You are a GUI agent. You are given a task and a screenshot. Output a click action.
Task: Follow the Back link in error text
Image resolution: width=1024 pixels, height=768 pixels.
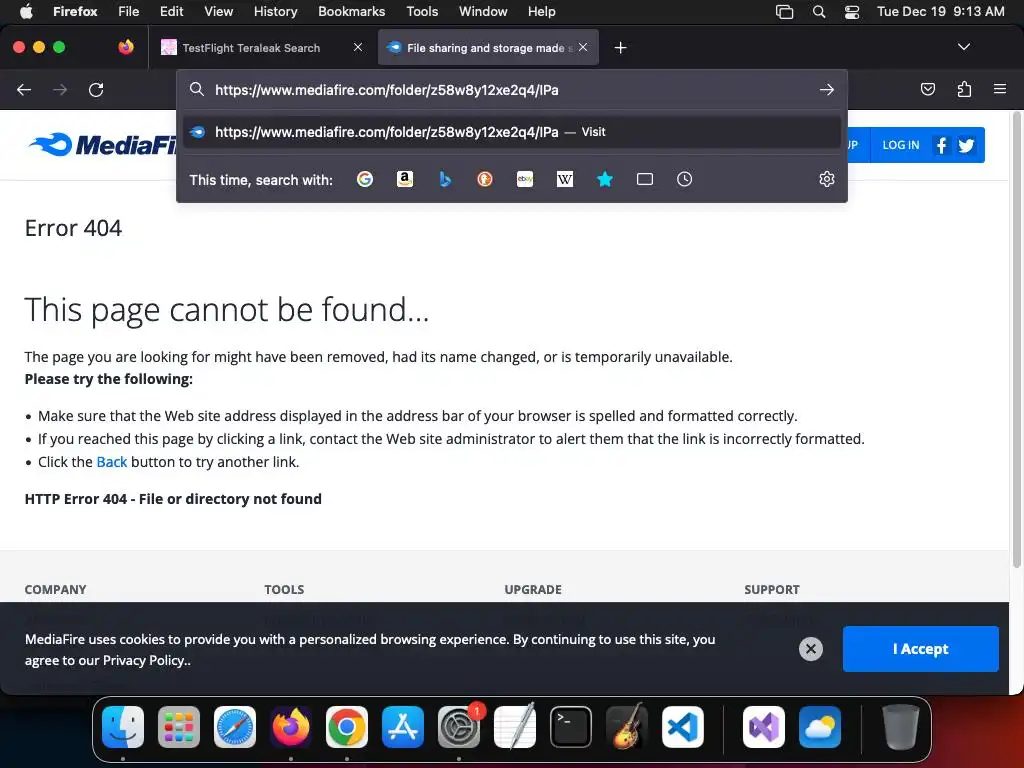(112, 462)
